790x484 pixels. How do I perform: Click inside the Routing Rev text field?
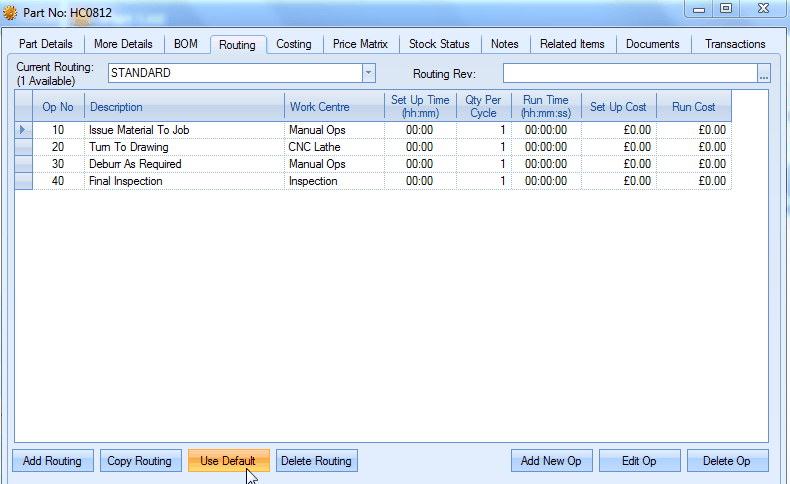pyautogui.click(x=630, y=73)
